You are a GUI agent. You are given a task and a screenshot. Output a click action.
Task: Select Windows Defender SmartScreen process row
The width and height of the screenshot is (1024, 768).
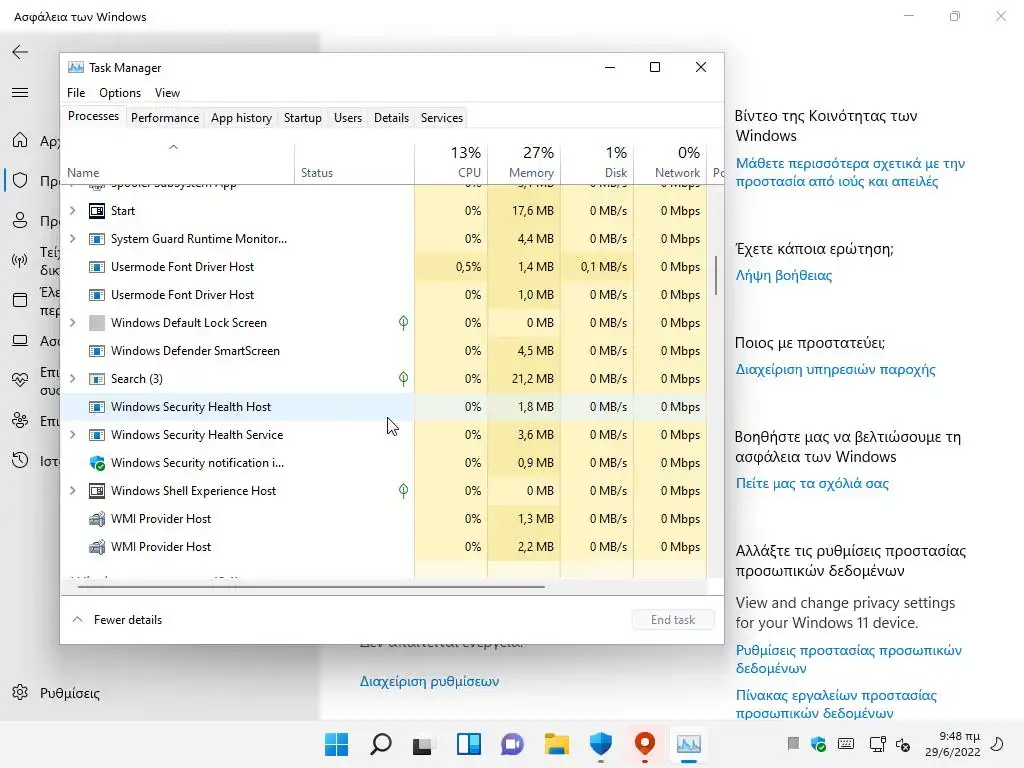[384, 351]
